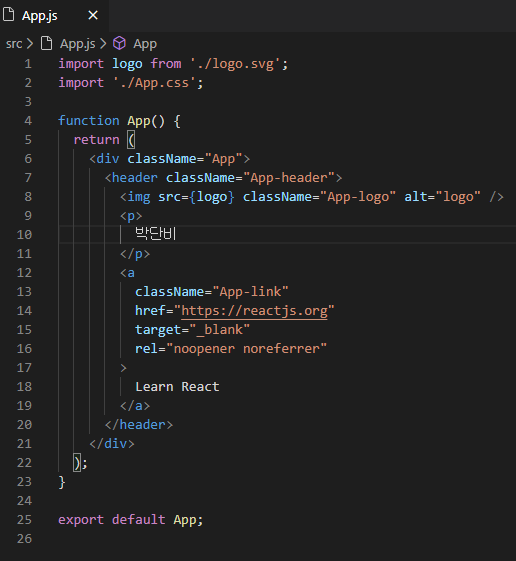Image resolution: width=516 pixels, height=561 pixels.
Task: Click the "_blank" target value
Action: point(220,330)
